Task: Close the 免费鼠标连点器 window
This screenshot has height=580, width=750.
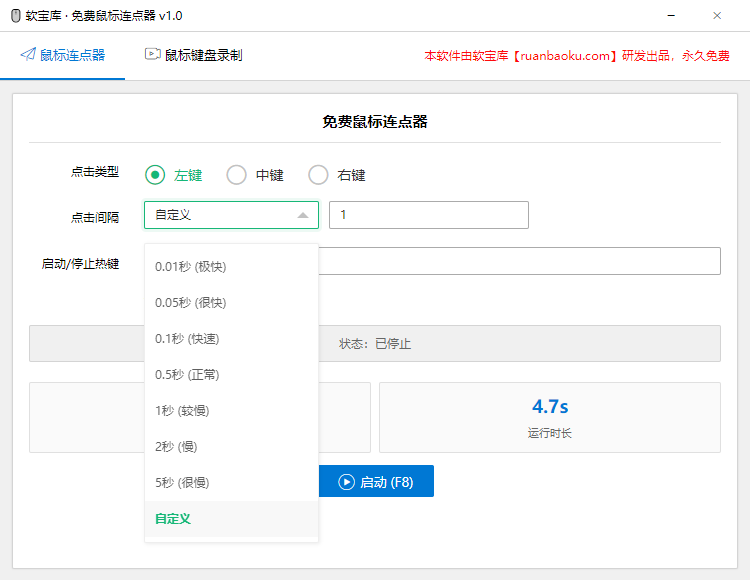Action: (x=717, y=16)
